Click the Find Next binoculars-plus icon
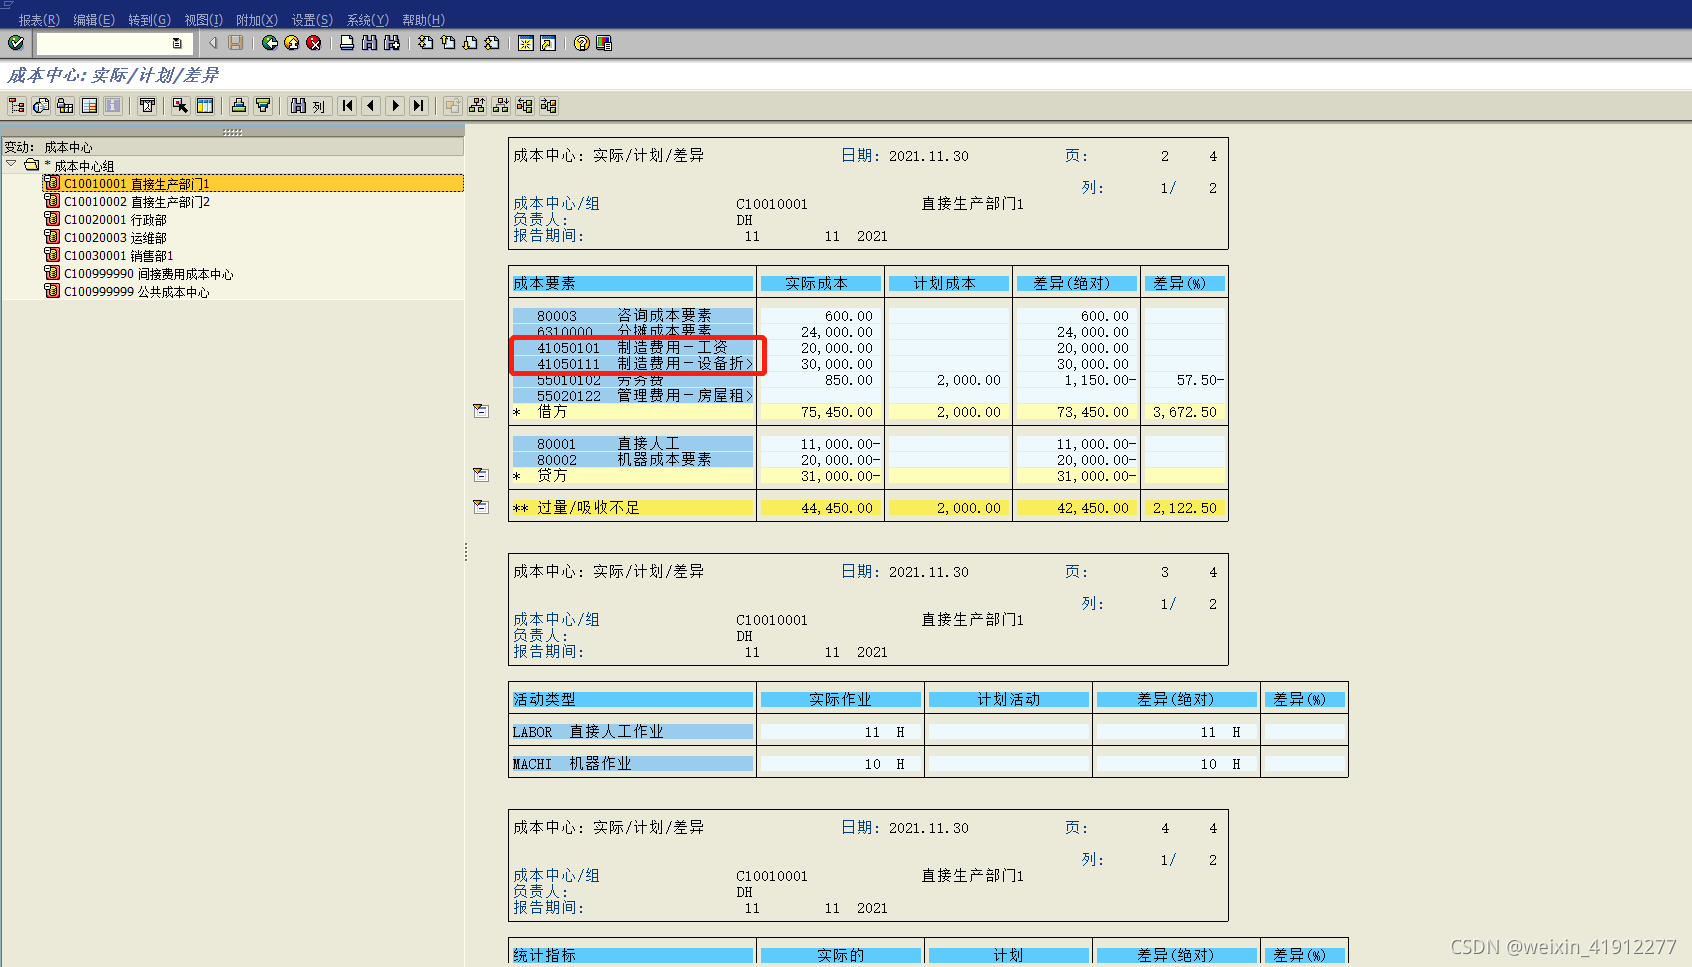 392,43
